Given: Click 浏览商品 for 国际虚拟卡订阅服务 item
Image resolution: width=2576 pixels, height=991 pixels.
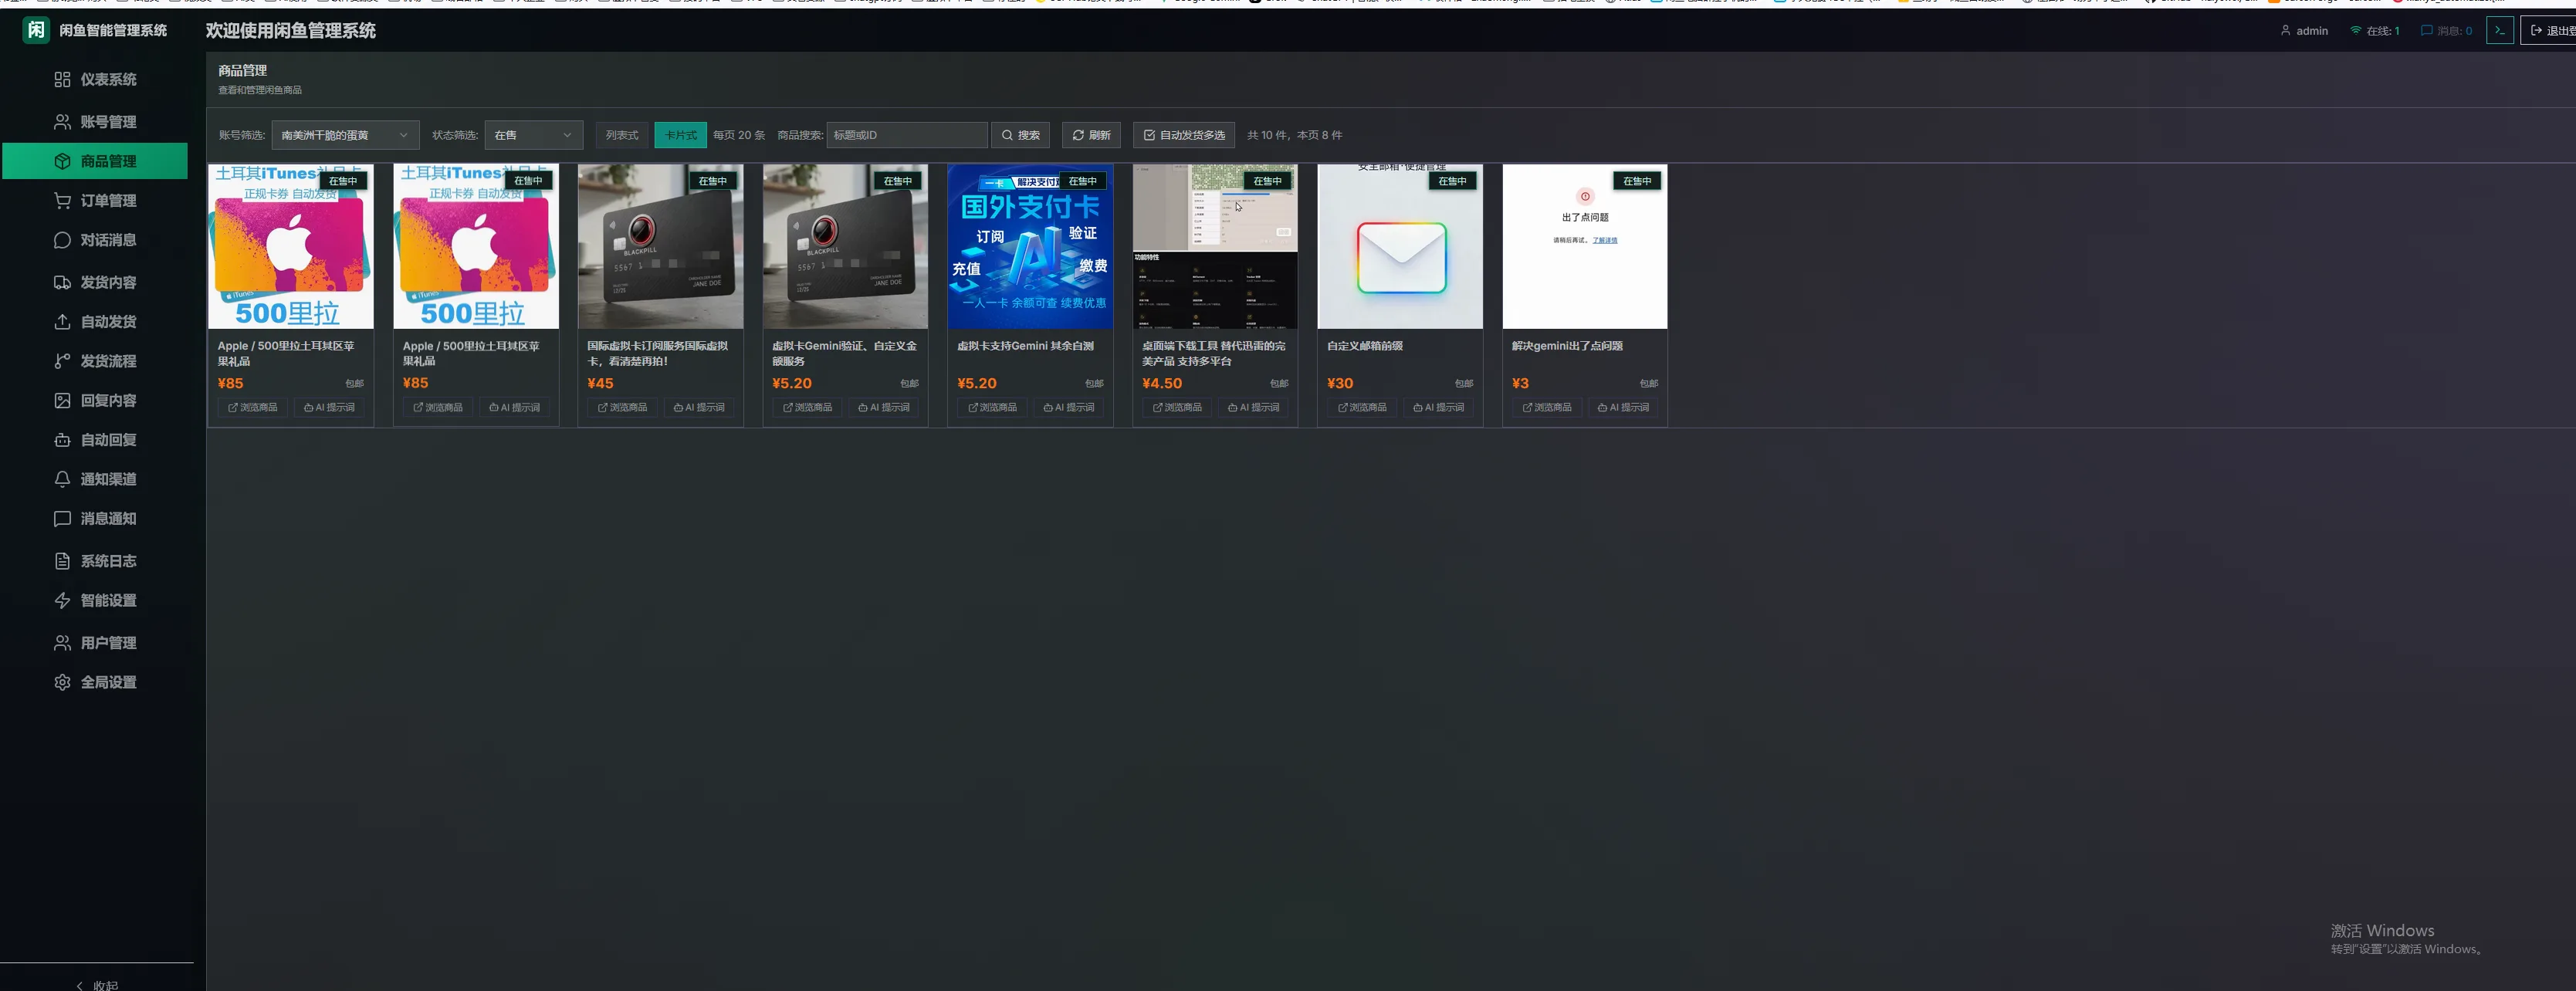Looking at the screenshot, I should click(x=622, y=408).
